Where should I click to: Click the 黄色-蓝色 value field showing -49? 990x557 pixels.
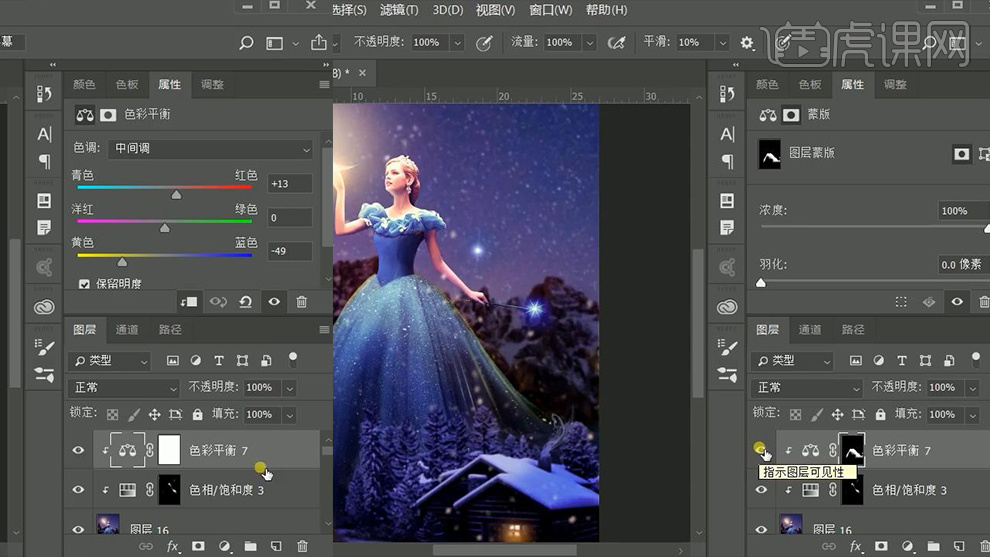pos(289,251)
